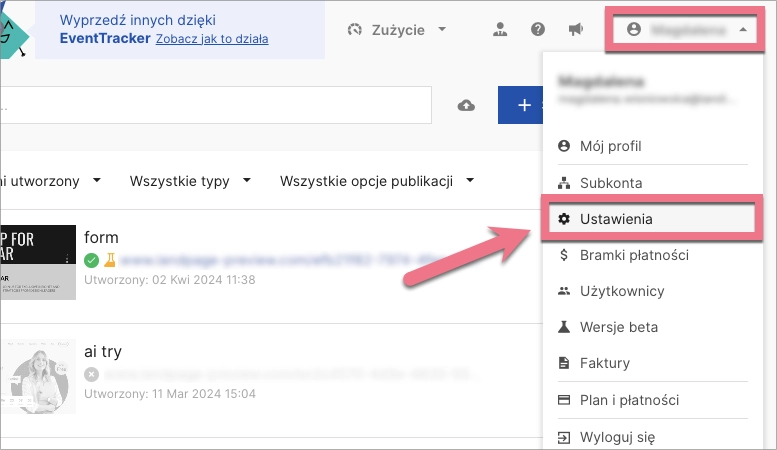Screen dimensions: 777x450
Task: Open the form landing page thumbnail
Action: pyautogui.click(x=38, y=262)
